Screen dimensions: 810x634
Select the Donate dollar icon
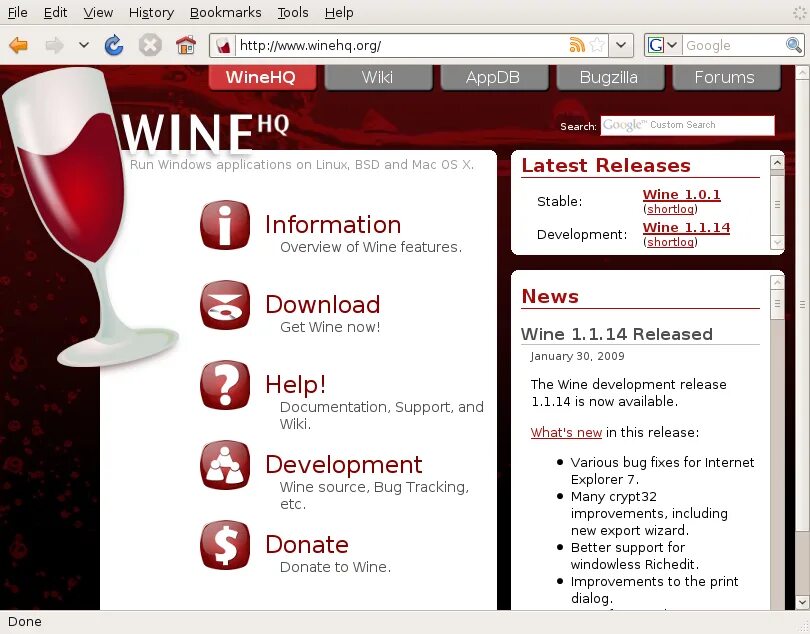coord(225,546)
